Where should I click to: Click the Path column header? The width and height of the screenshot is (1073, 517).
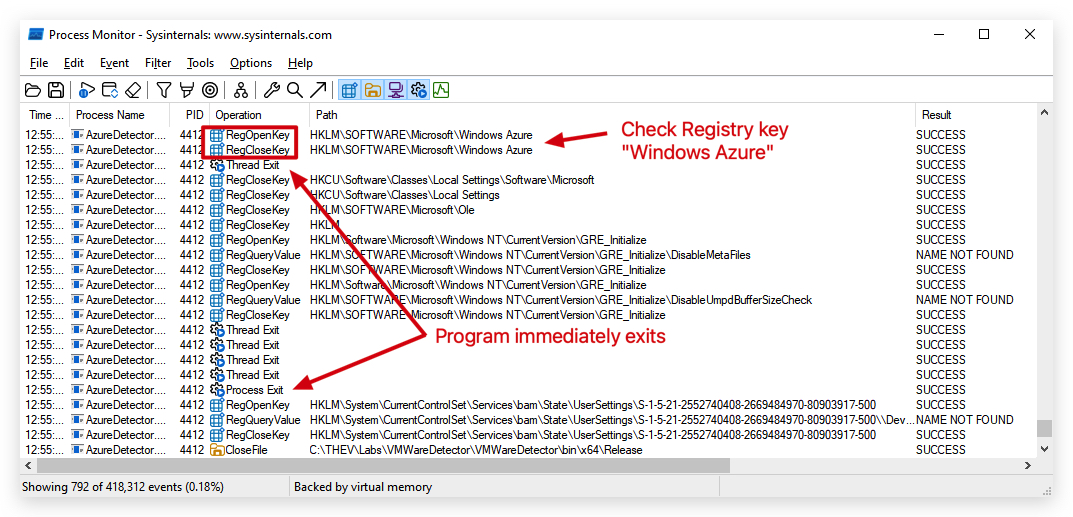(x=612, y=115)
